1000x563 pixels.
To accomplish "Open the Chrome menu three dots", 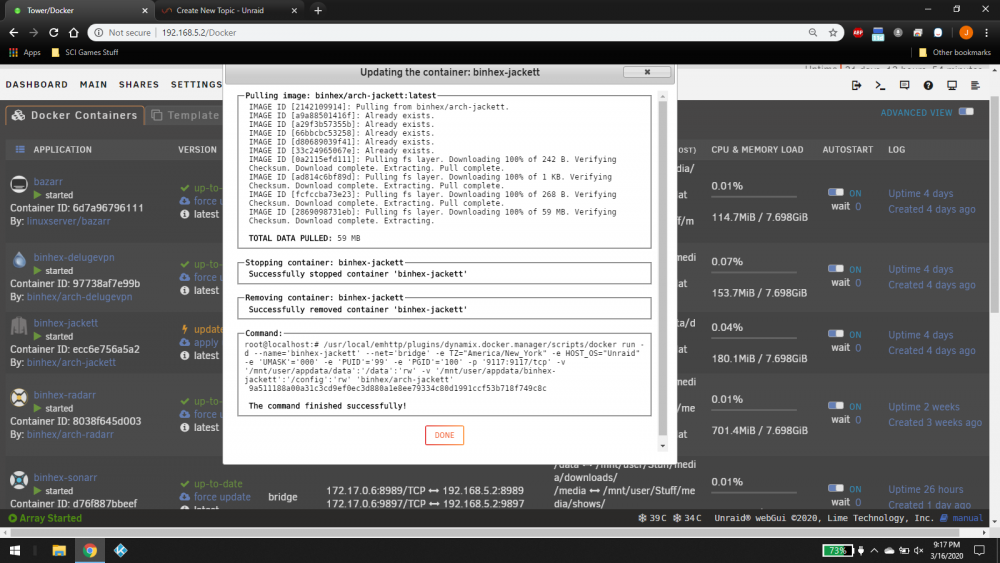I will [x=986, y=33].
